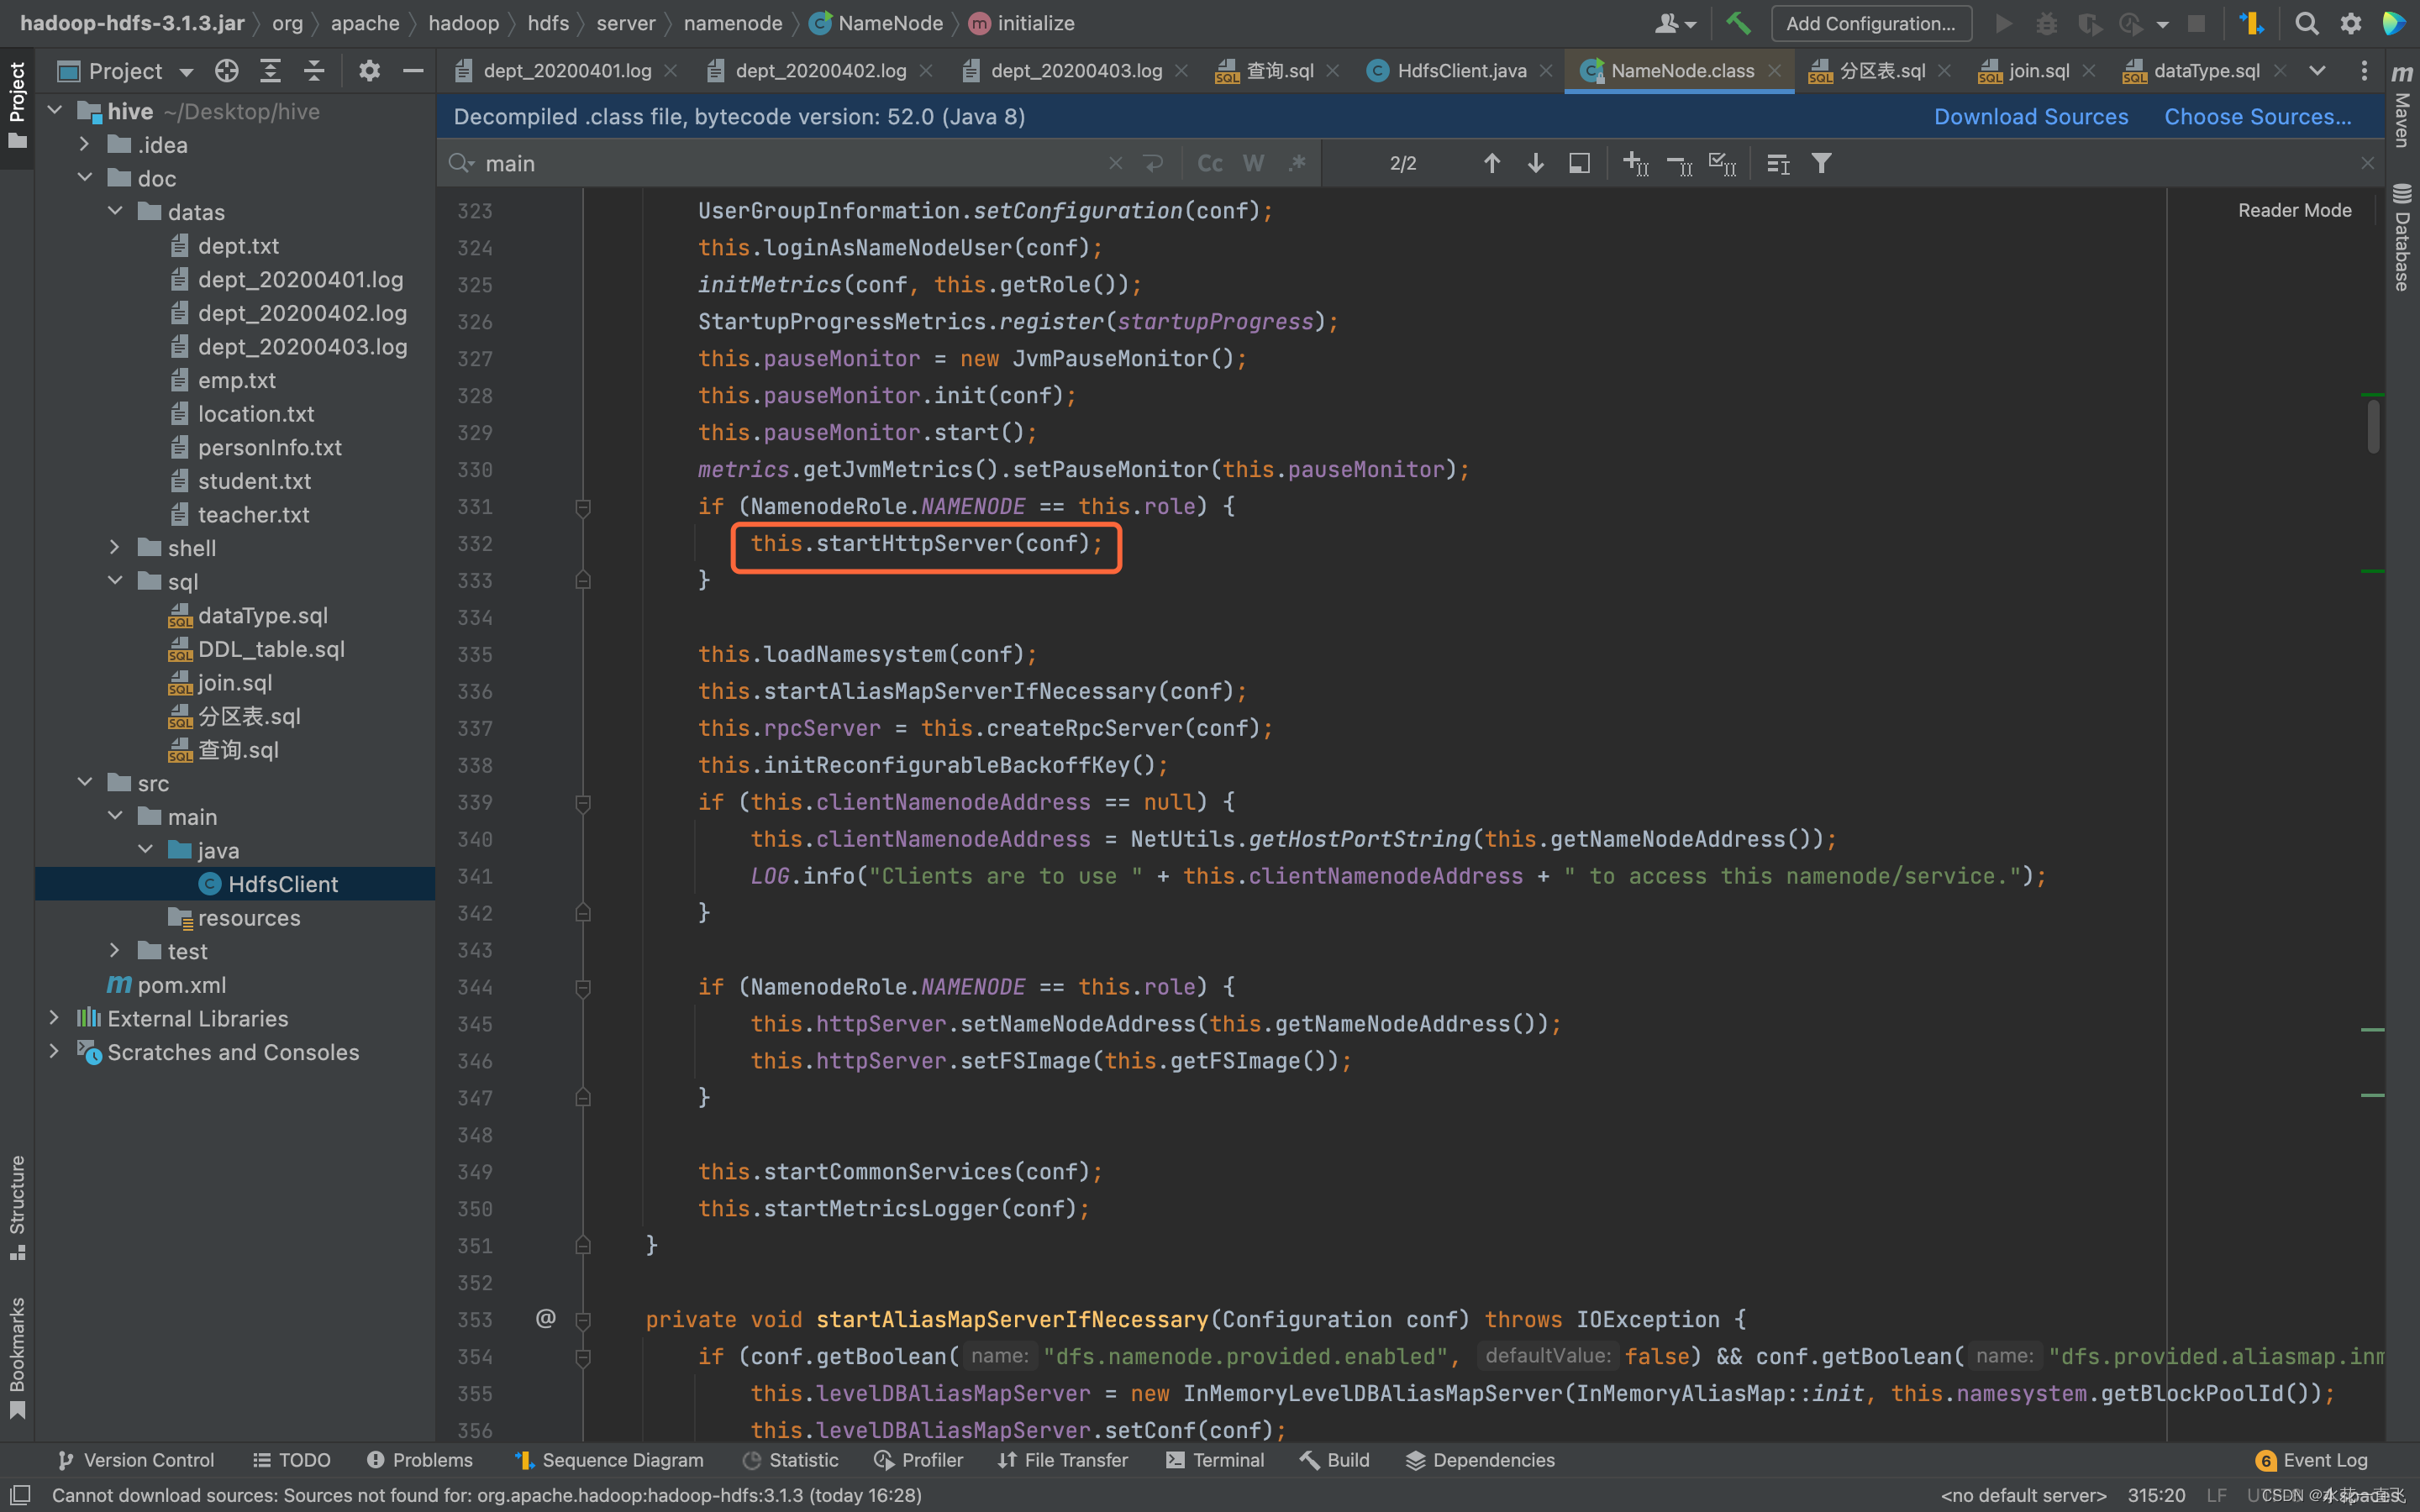This screenshot has height=1512, width=2420.
Task: Click the Run configuration play button
Action: (x=2003, y=23)
